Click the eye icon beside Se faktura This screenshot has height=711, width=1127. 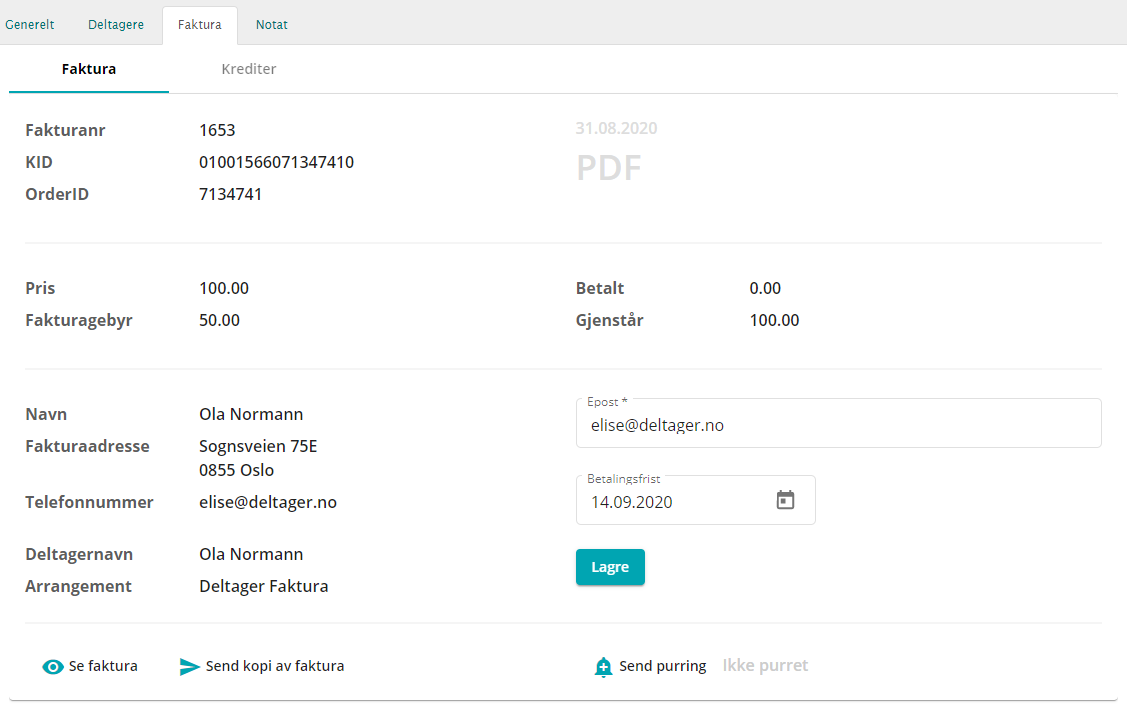click(52, 667)
